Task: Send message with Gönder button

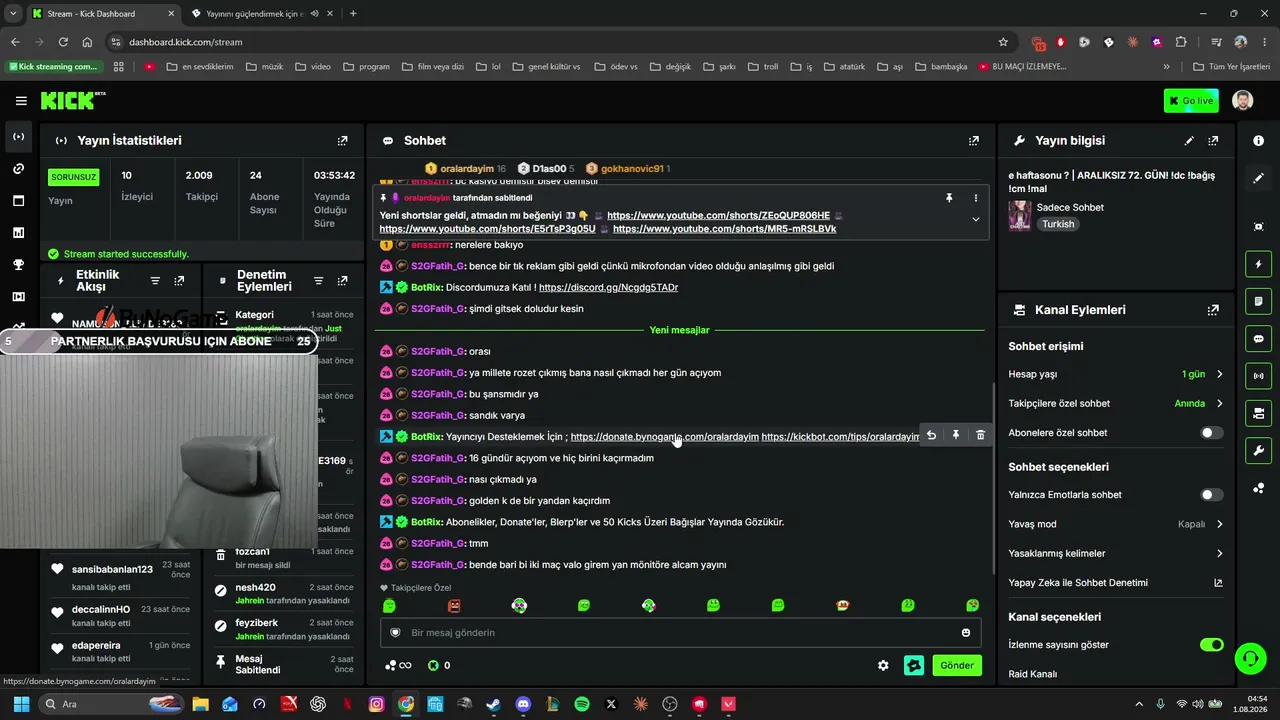Action: coord(957,665)
